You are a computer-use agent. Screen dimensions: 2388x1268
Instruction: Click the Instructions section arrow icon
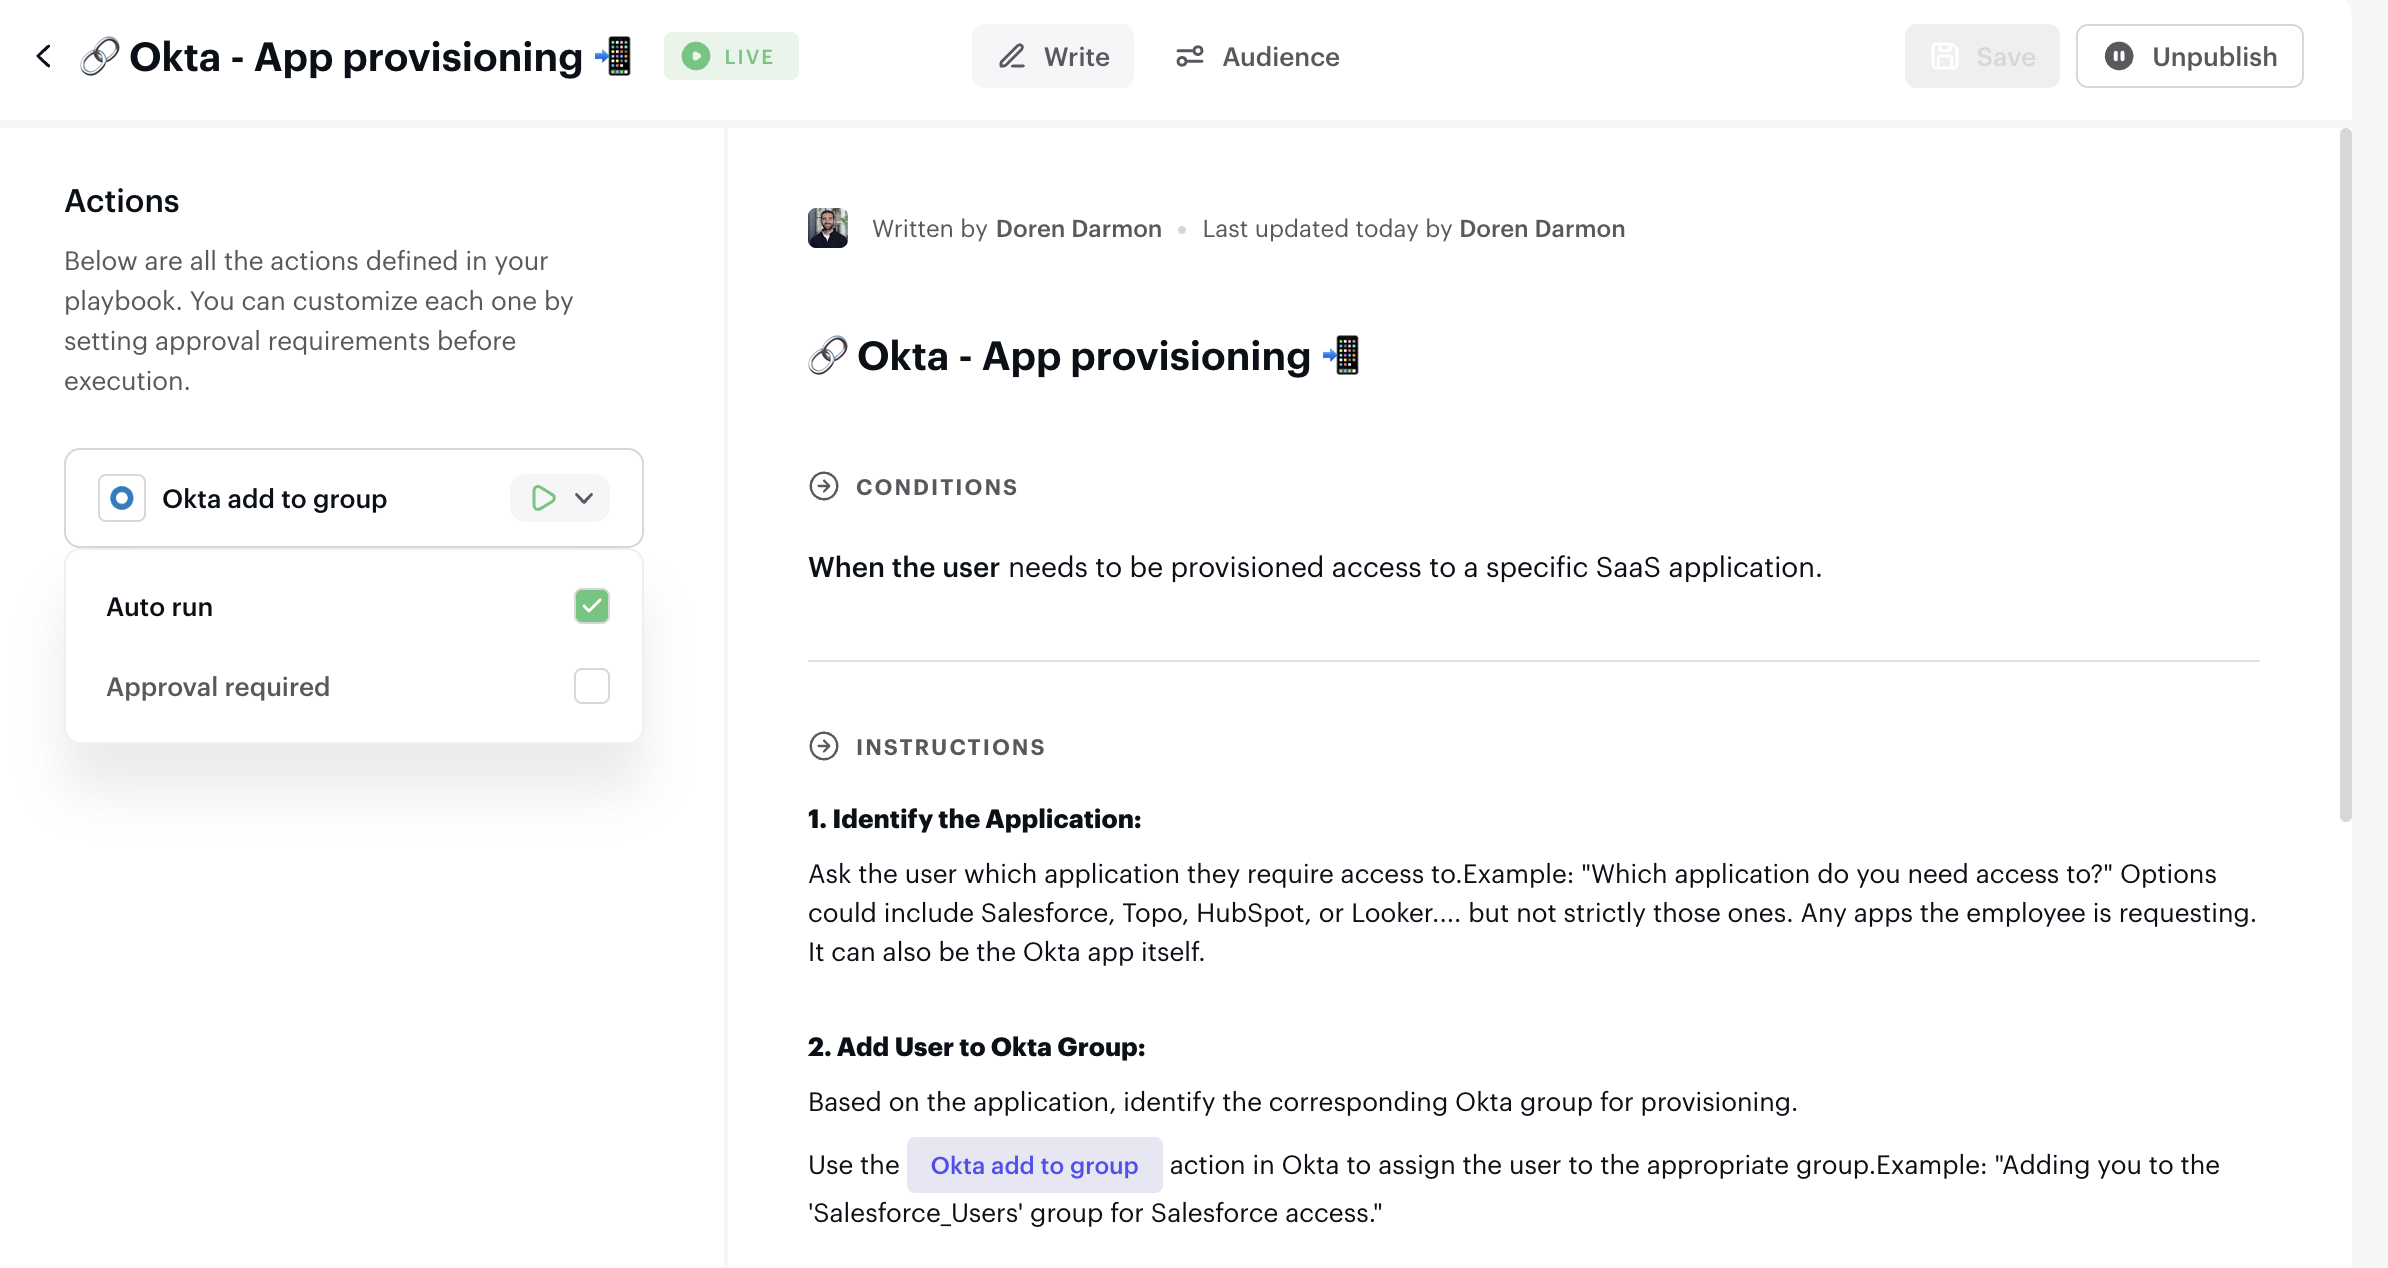click(824, 747)
